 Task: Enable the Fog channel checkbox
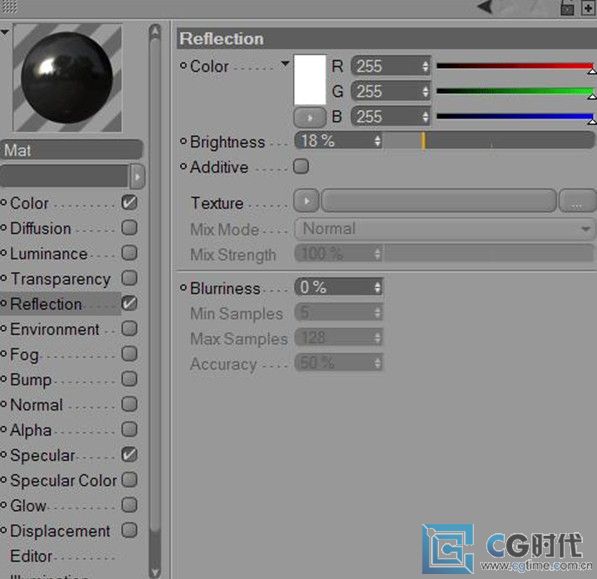click(x=129, y=354)
